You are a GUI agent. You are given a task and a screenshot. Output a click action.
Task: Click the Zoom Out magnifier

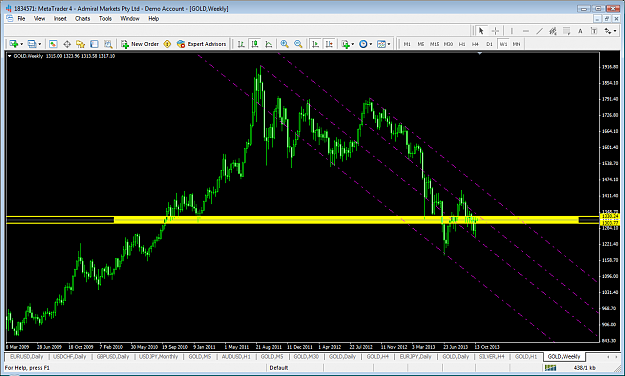click(x=298, y=44)
